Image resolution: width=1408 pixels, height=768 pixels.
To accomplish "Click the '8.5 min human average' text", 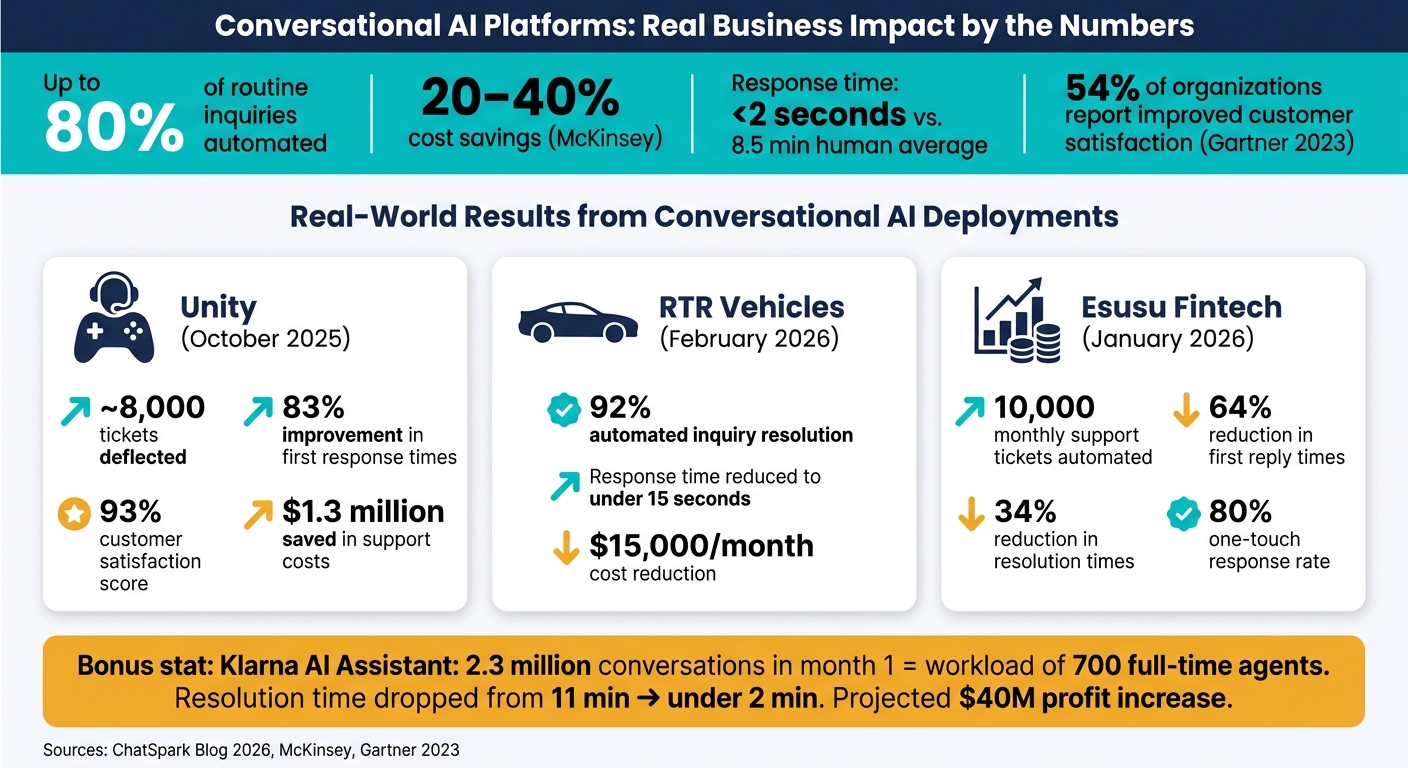I will (x=859, y=145).
